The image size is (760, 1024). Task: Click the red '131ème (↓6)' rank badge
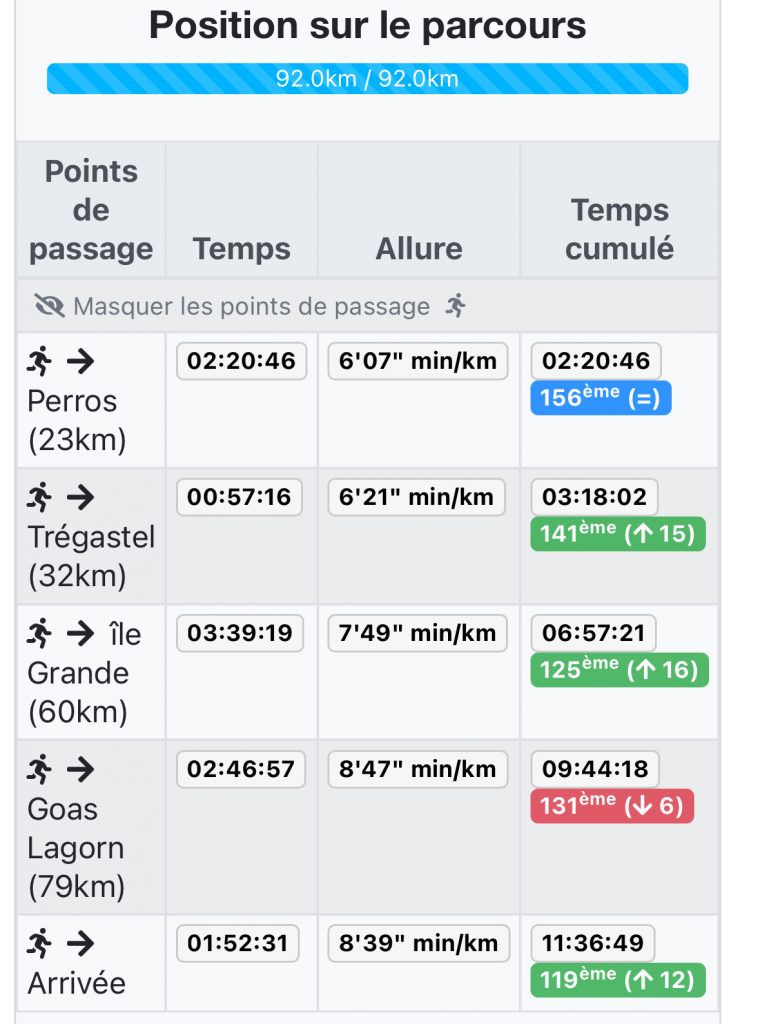[x=612, y=805]
